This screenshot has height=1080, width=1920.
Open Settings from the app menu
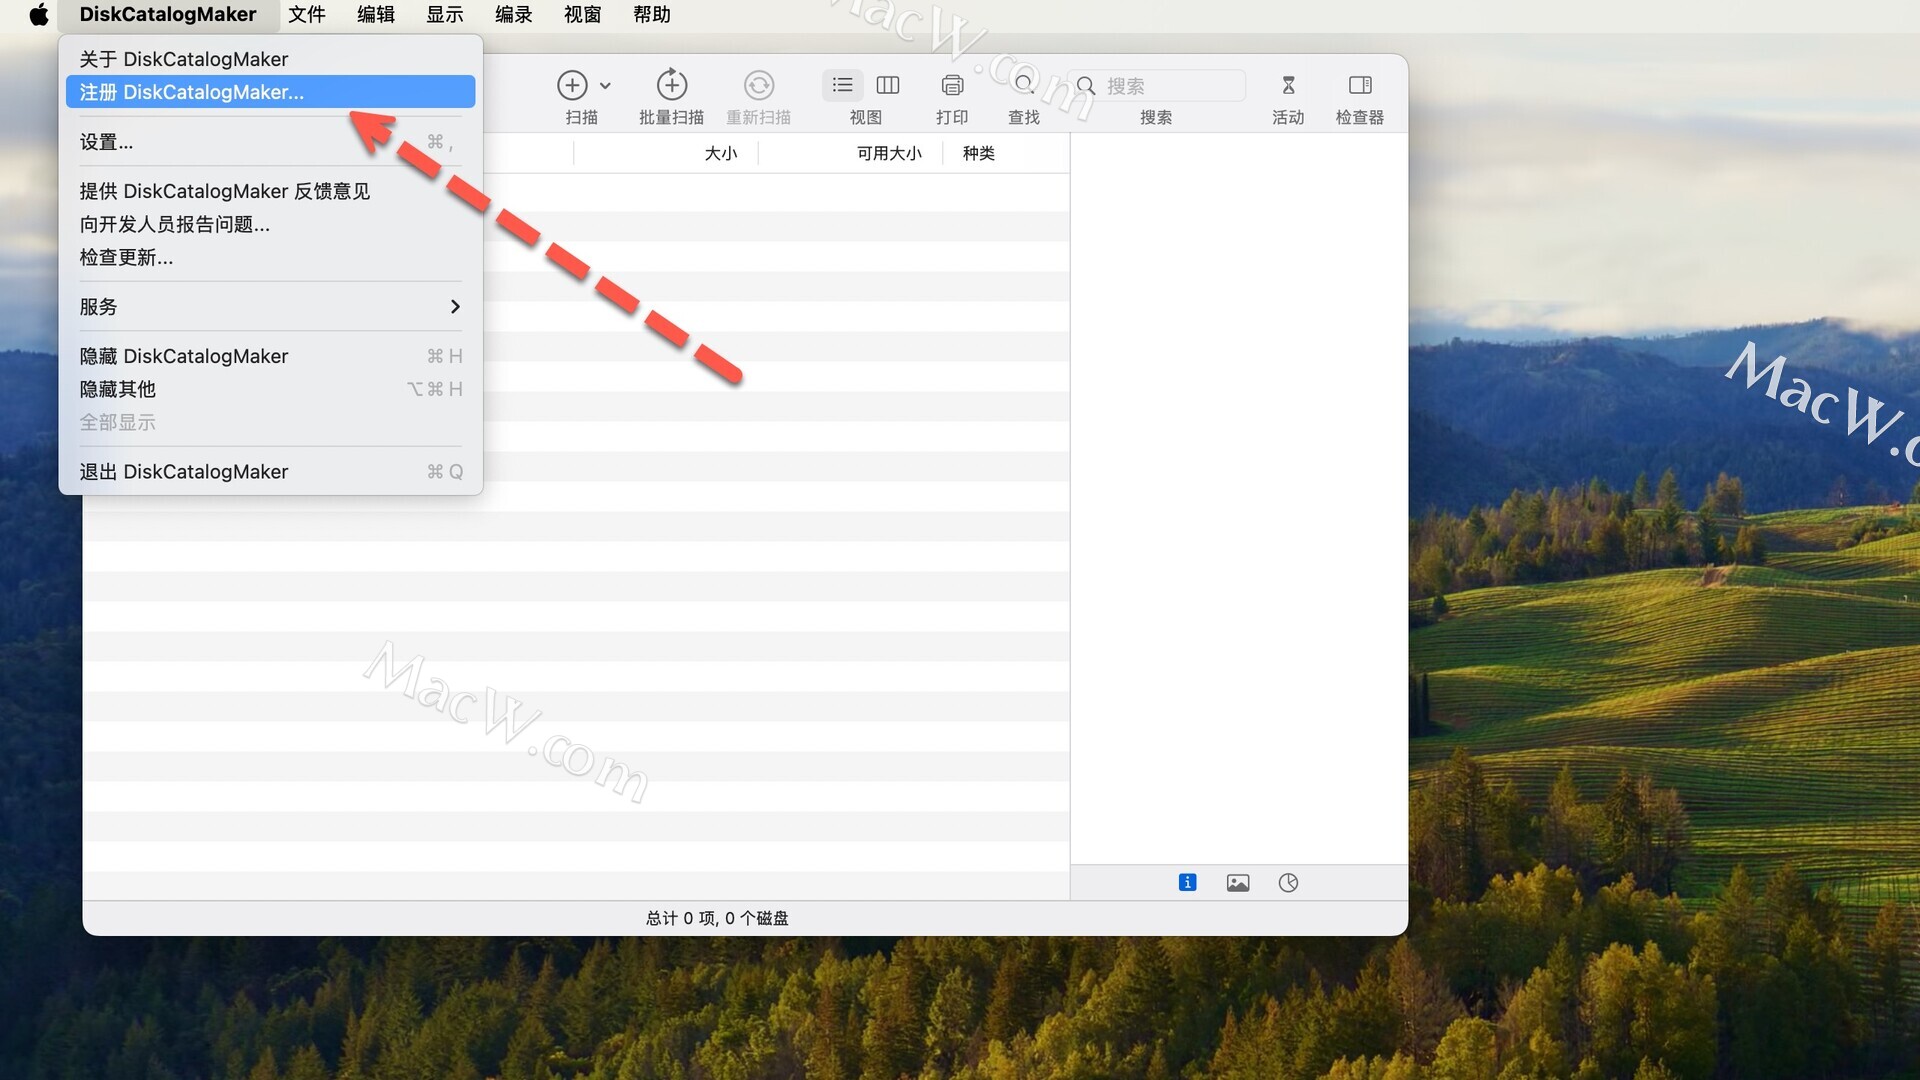tap(106, 142)
